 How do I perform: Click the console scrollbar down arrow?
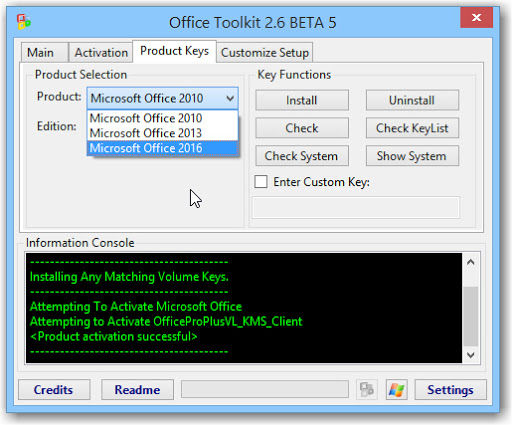[x=471, y=355]
